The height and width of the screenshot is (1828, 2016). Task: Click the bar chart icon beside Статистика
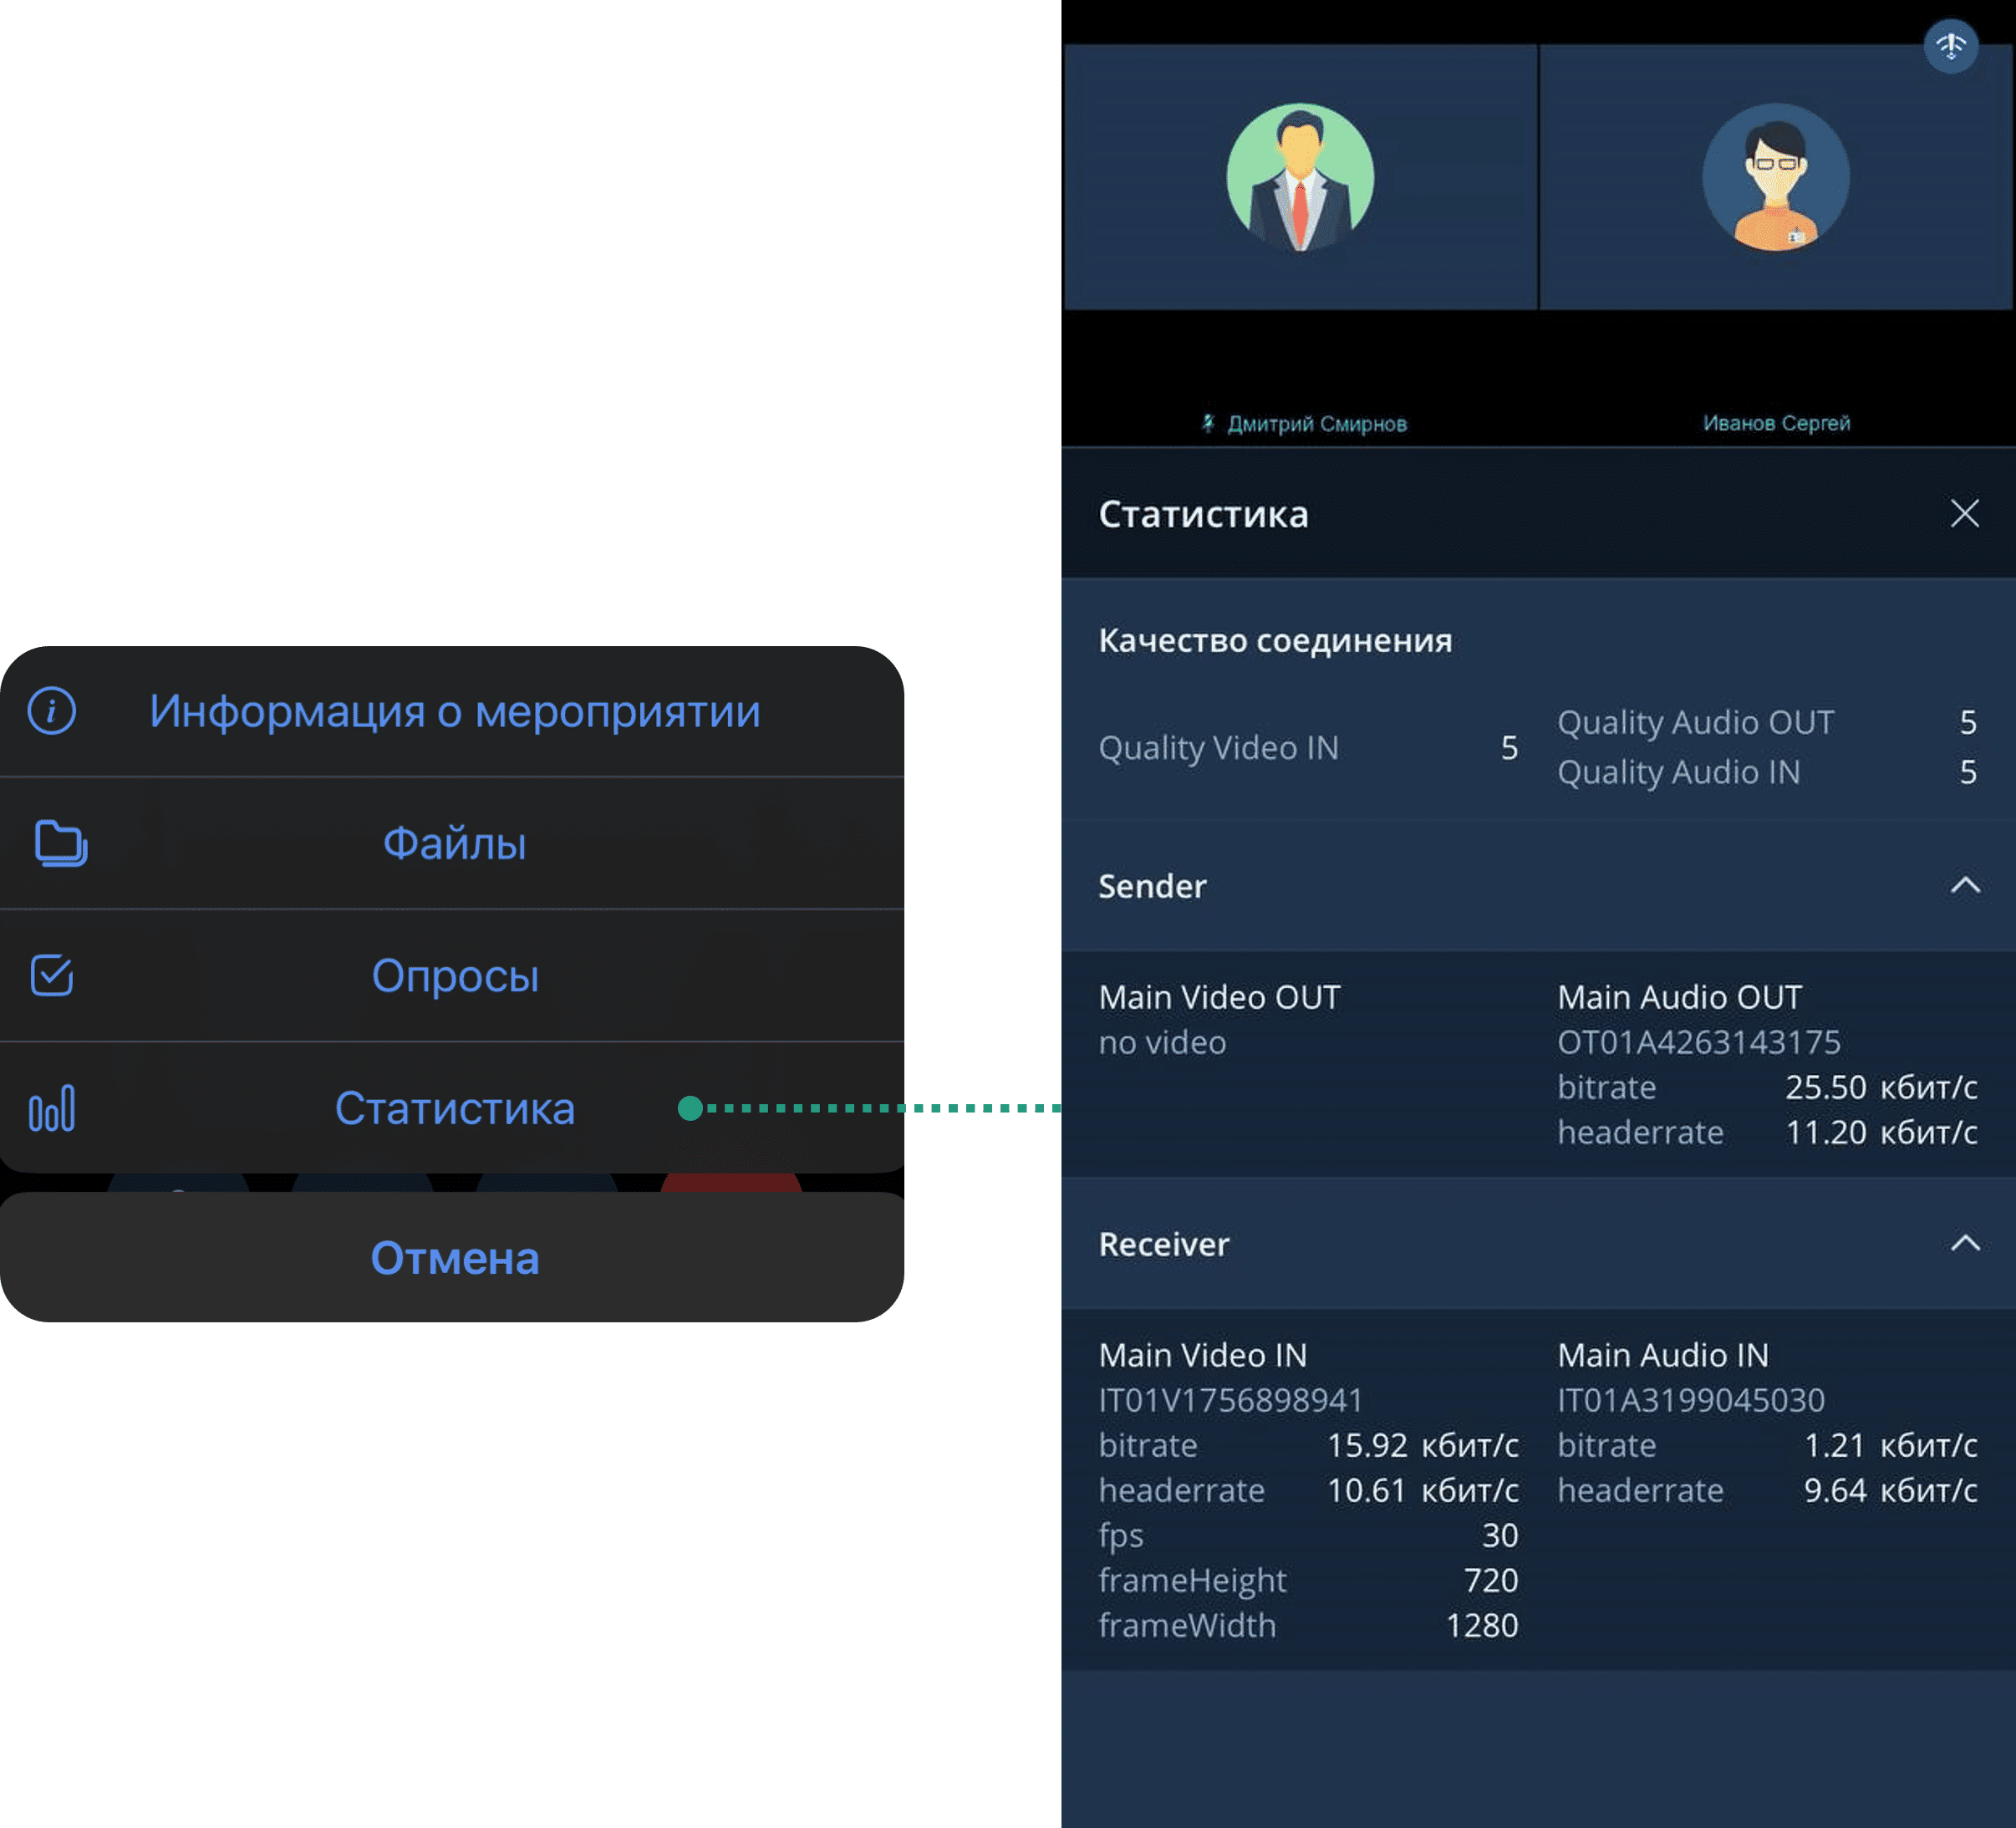(x=52, y=1108)
